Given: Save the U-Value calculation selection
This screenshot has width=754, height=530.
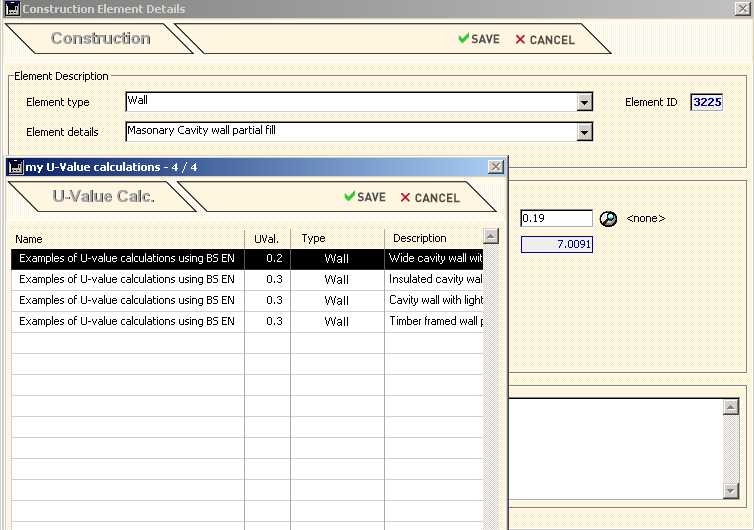Looking at the screenshot, I should 365,197.
